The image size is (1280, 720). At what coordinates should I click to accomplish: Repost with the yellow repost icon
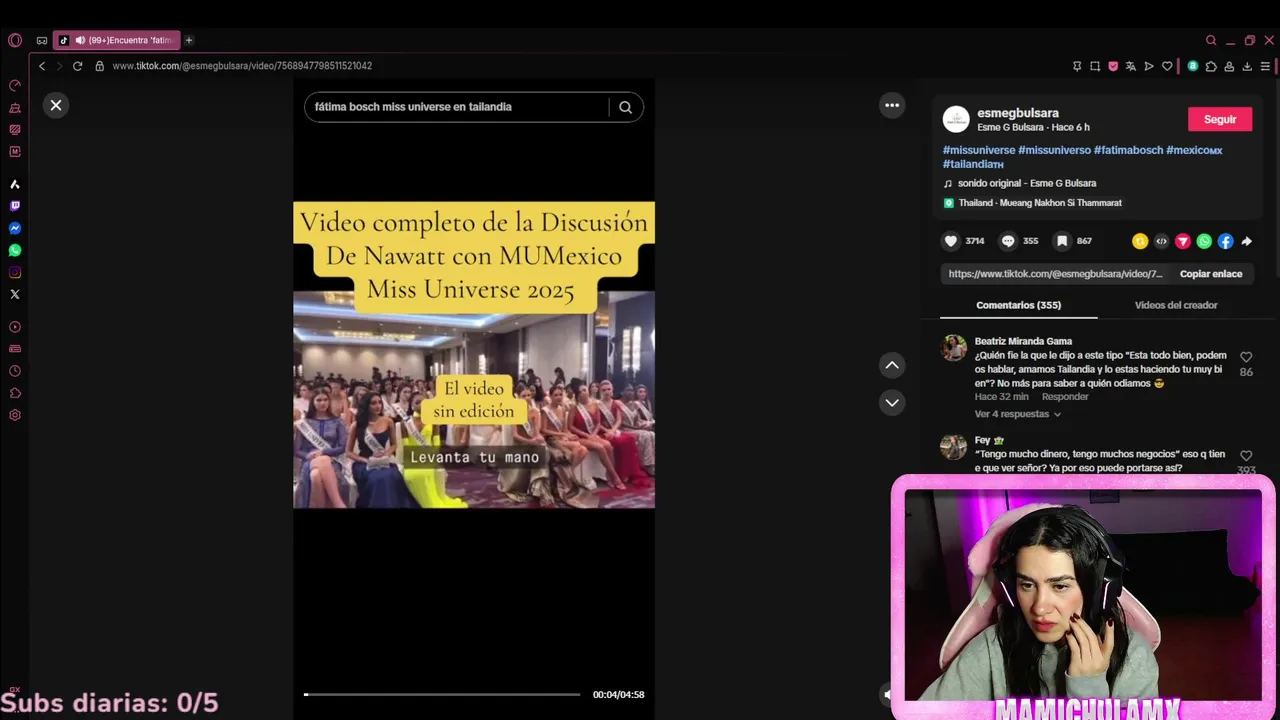pyautogui.click(x=1139, y=241)
